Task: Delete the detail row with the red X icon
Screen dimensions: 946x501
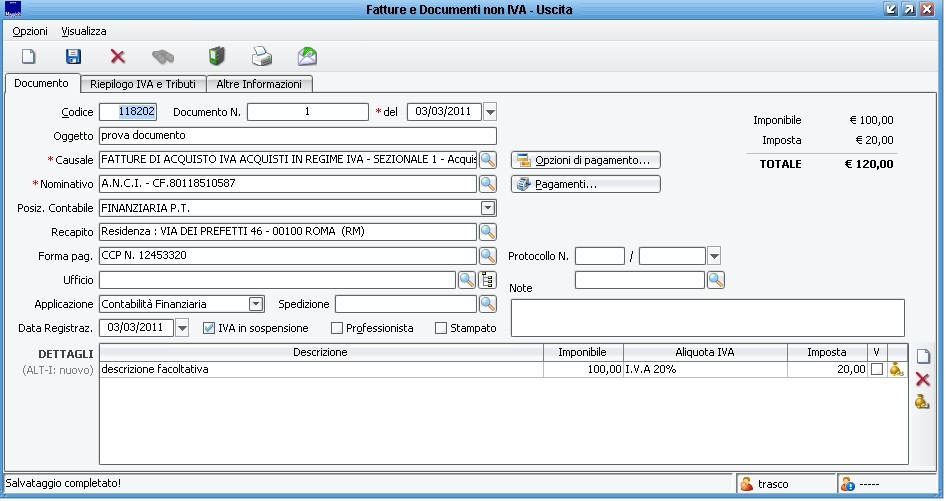Action: point(922,379)
